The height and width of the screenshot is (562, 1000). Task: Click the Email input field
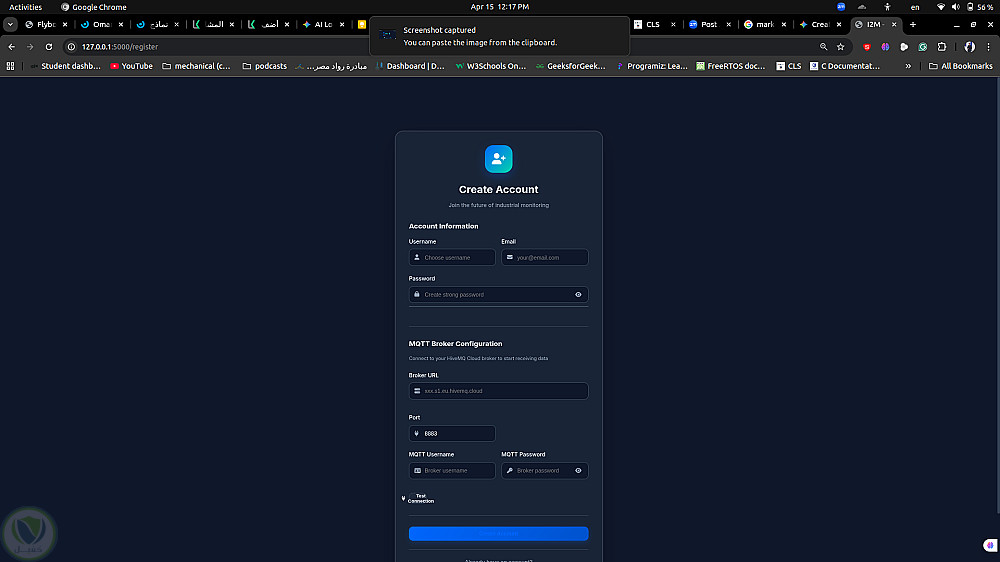click(545, 258)
